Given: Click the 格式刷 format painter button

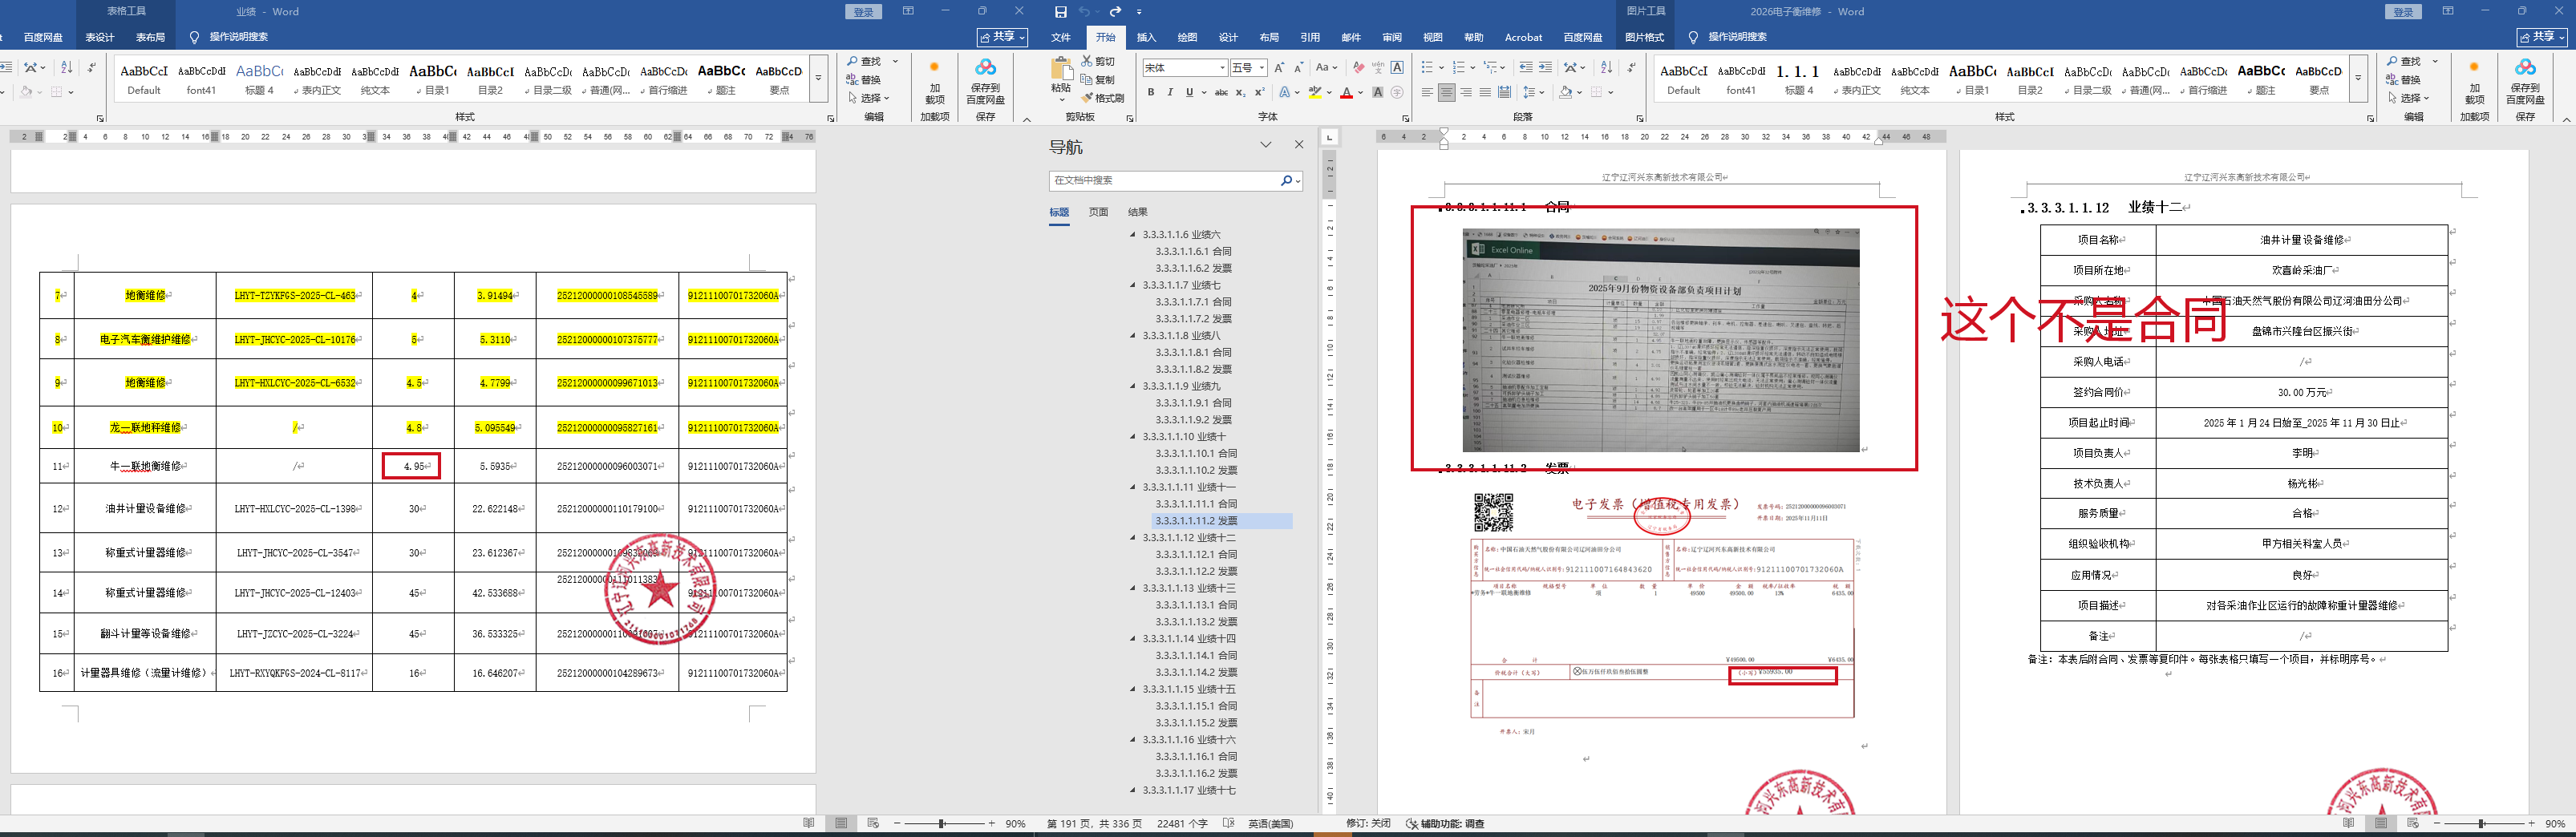Looking at the screenshot, I should click(1103, 98).
